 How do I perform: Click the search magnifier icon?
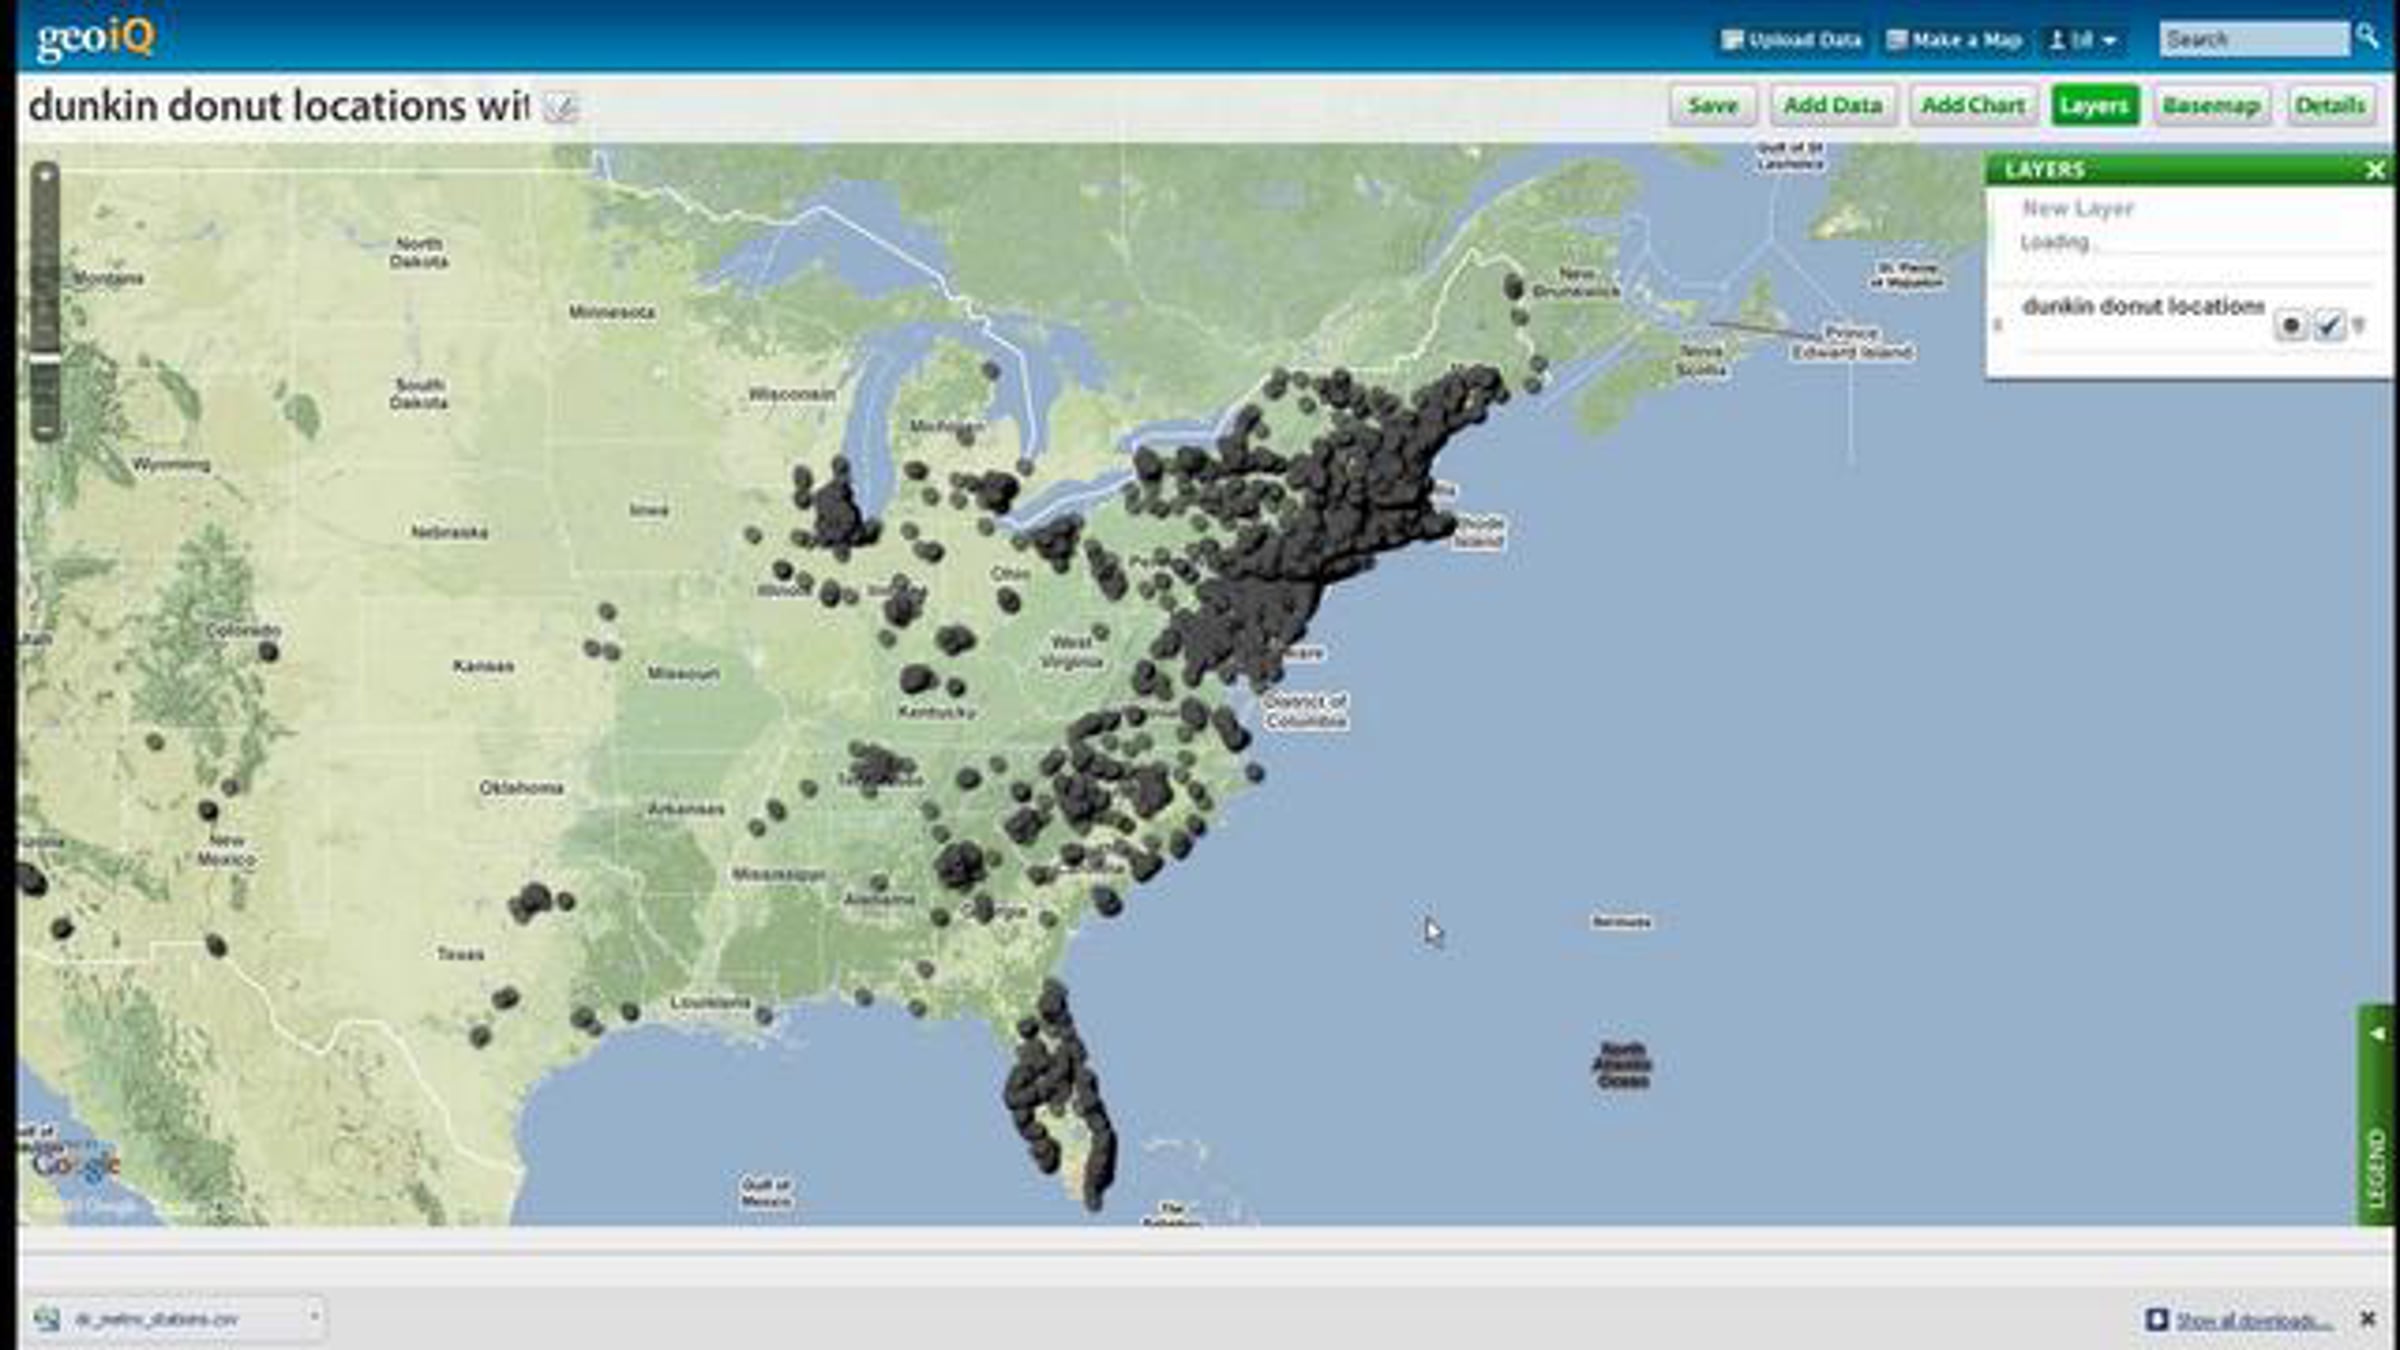(x=2367, y=37)
